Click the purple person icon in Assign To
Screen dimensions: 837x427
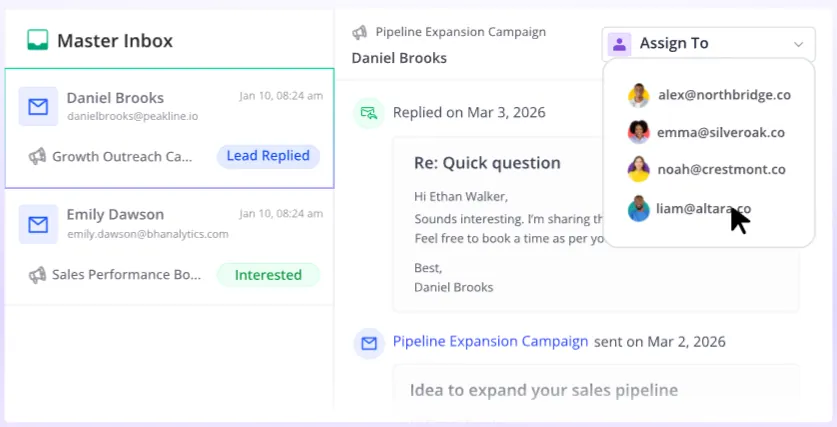619,44
